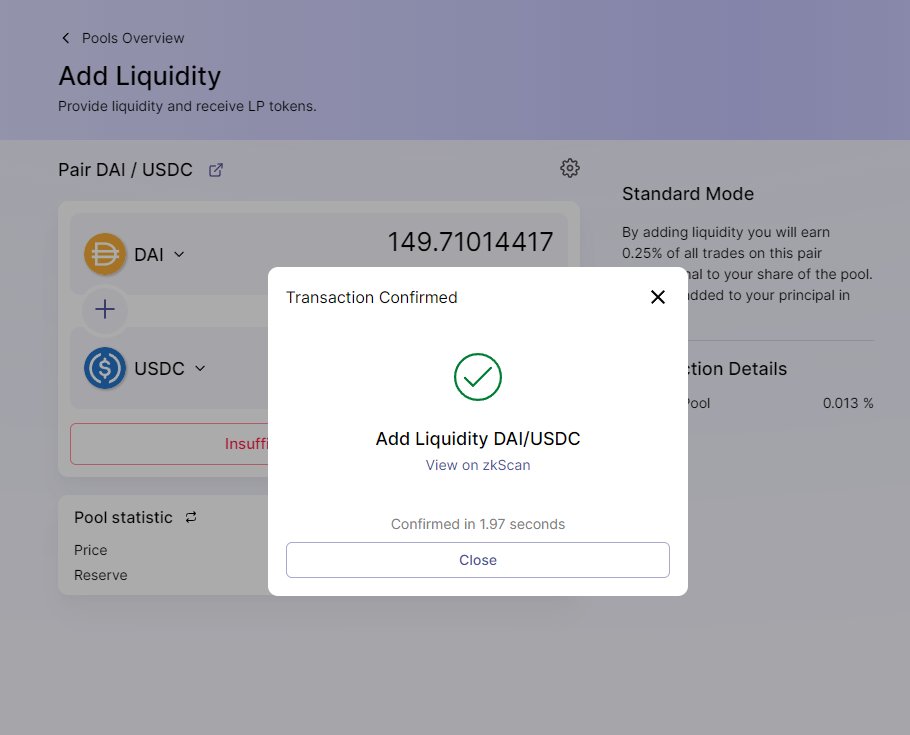Click the USDC token icon

point(105,368)
